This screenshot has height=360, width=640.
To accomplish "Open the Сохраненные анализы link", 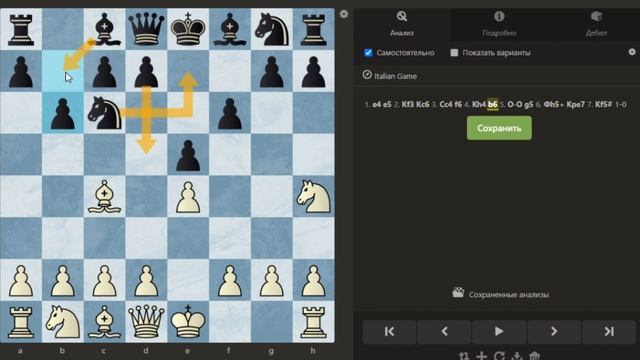I will (x=509, y=294).
